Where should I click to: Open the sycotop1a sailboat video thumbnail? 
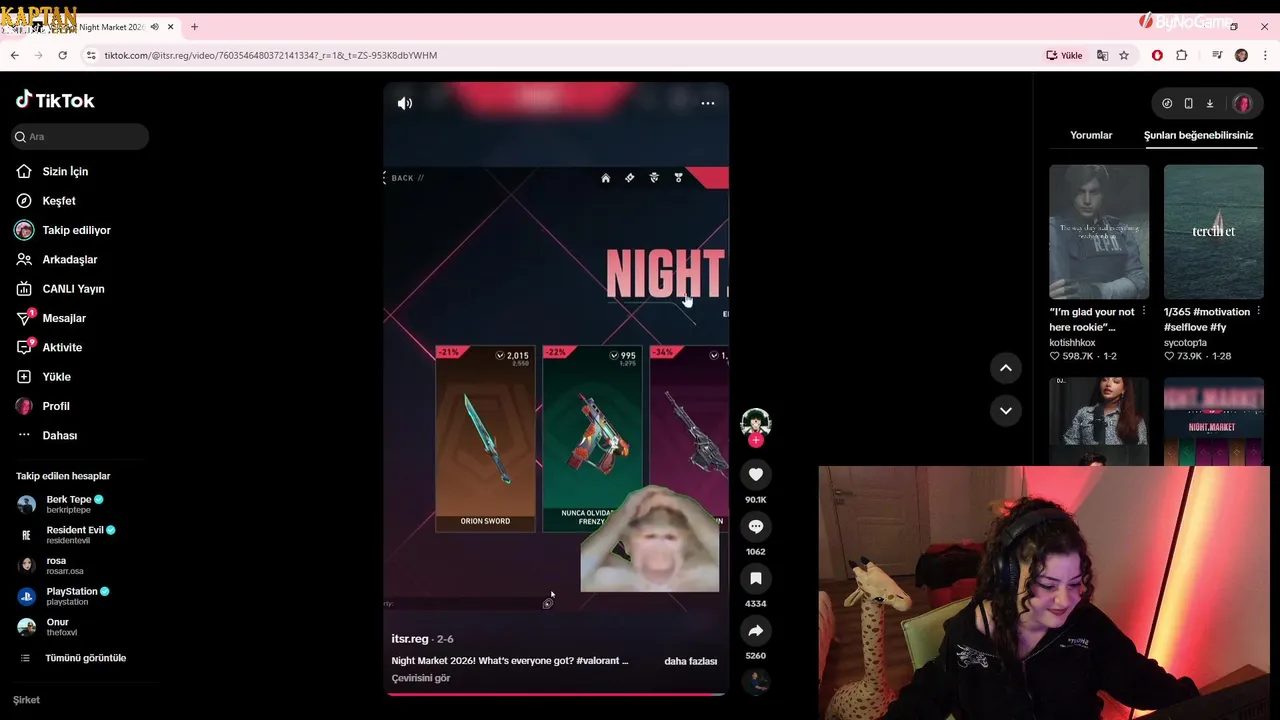point(1213,232)
